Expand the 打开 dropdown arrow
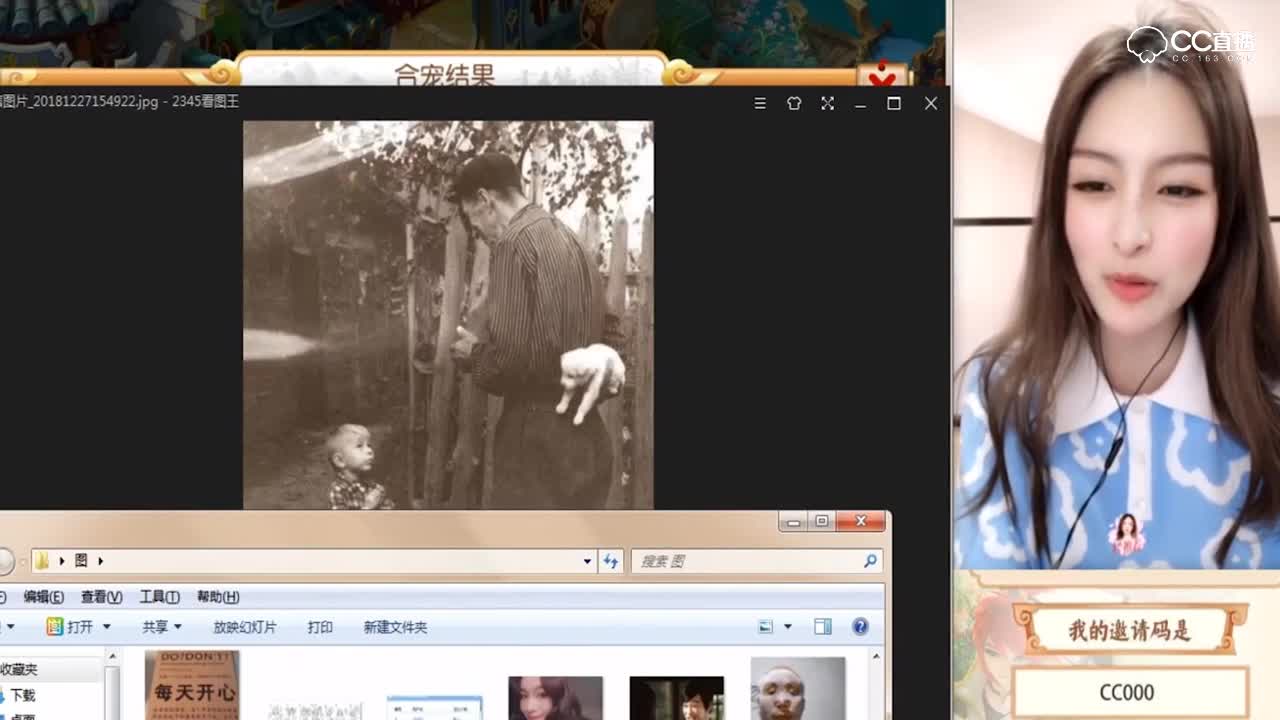Screen dimensions: 1280x720 click(x=104, y=627)
